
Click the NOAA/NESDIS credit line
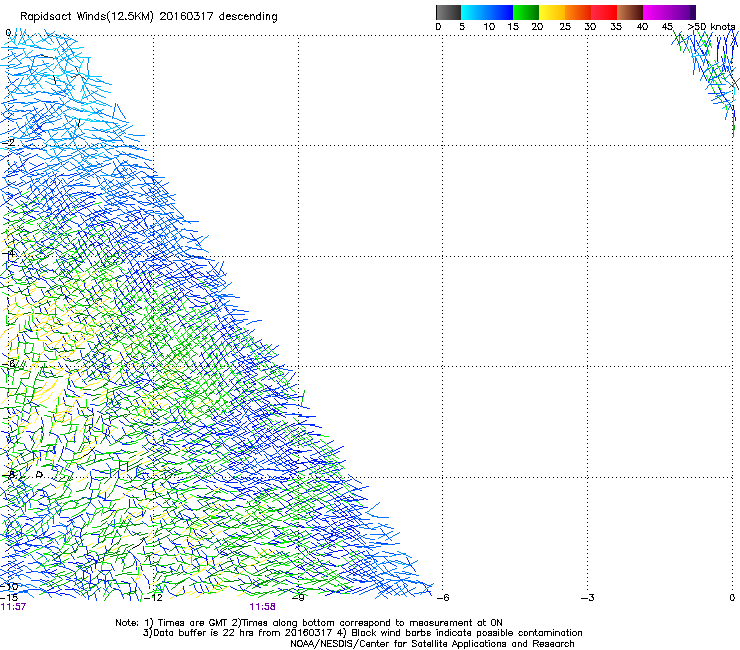[x=432, y=644]
